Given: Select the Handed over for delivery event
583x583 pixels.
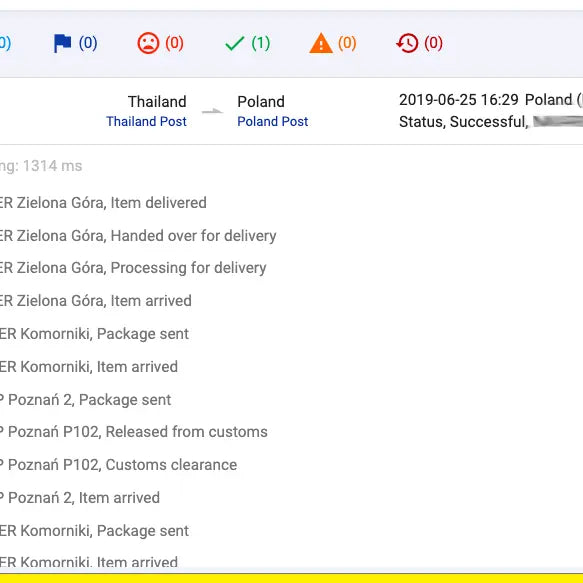Looking at the screenshot, I should (x=138, y=236).
